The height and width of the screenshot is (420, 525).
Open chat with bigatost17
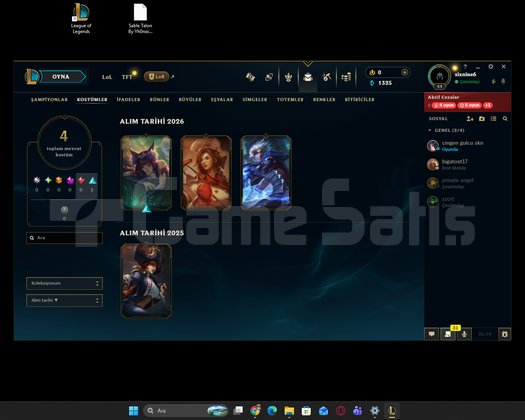click(x=467, y=164)
